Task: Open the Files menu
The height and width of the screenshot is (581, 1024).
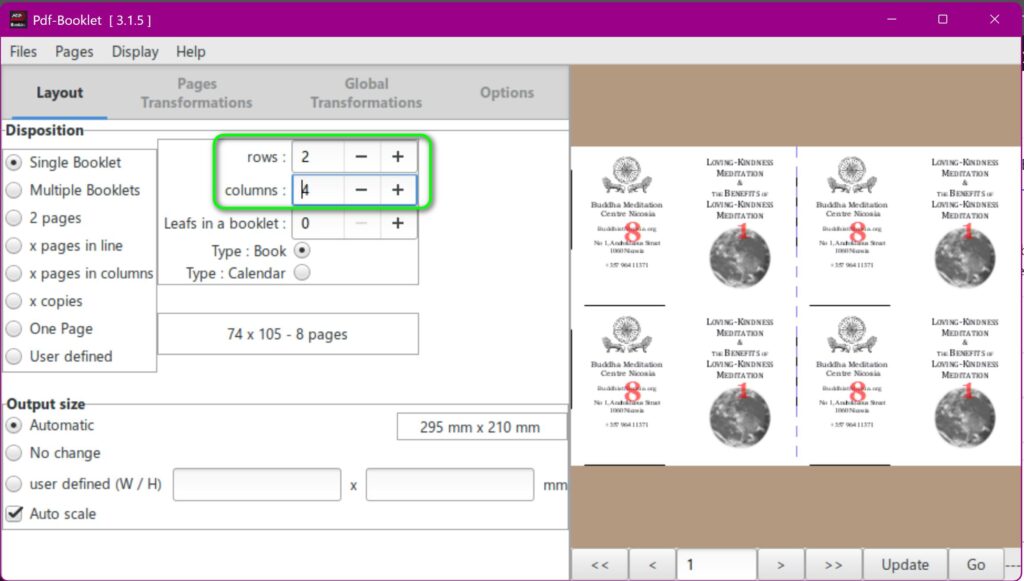Action: [23, 52]
